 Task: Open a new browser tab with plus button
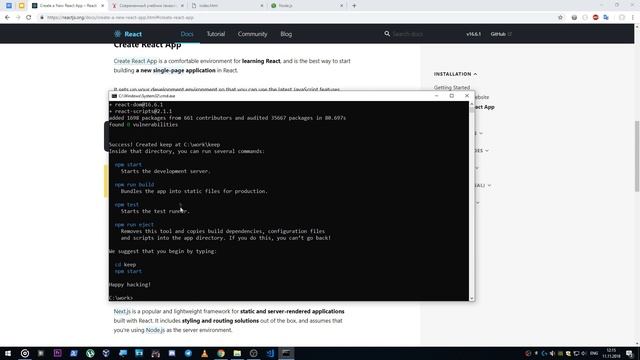point(354,6)
